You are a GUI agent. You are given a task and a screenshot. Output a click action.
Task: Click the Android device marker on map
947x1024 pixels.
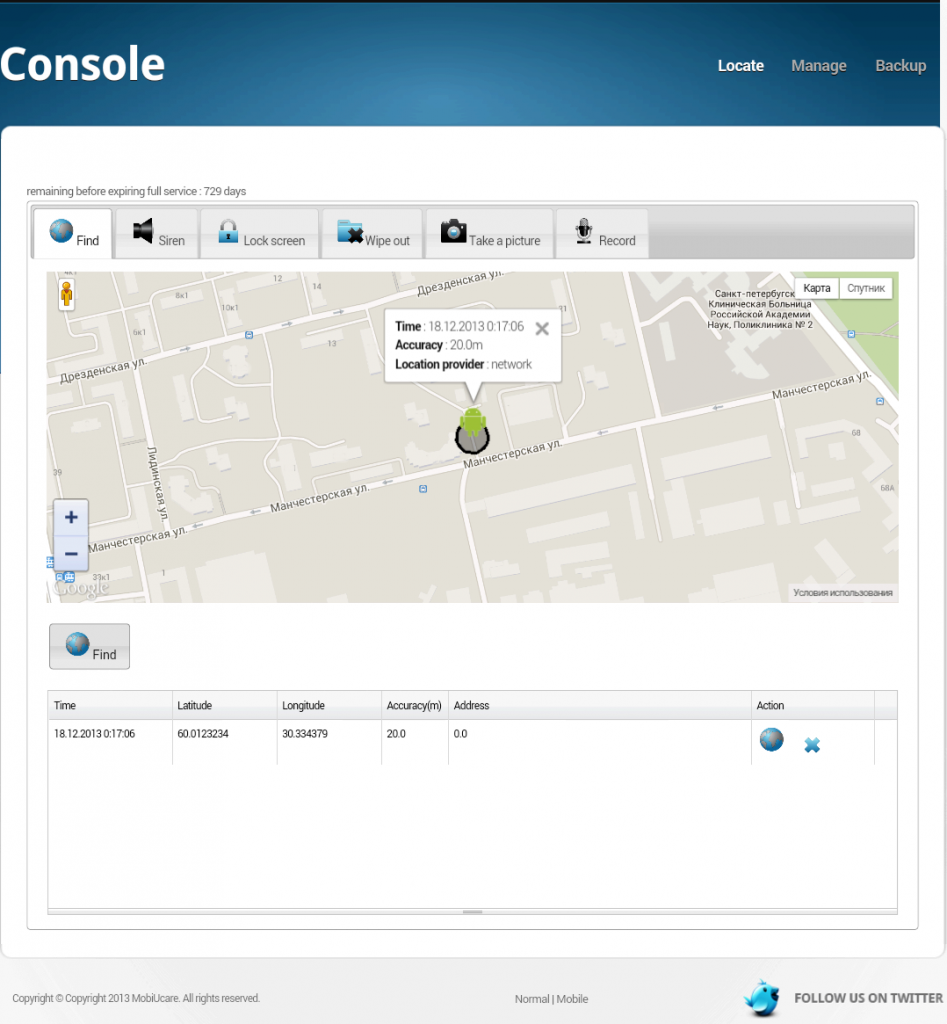[x=472, y=428]
